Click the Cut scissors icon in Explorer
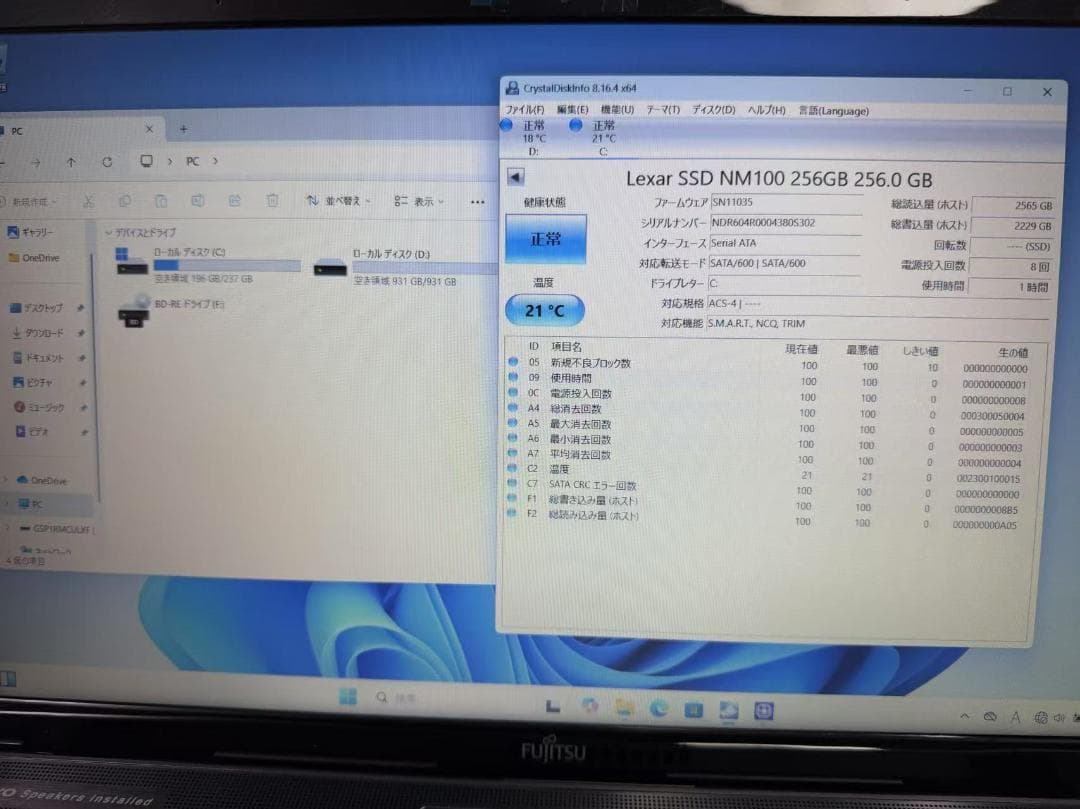This screenshot has height=809, width=1080. pyautogui.click(x=88, y=201)
